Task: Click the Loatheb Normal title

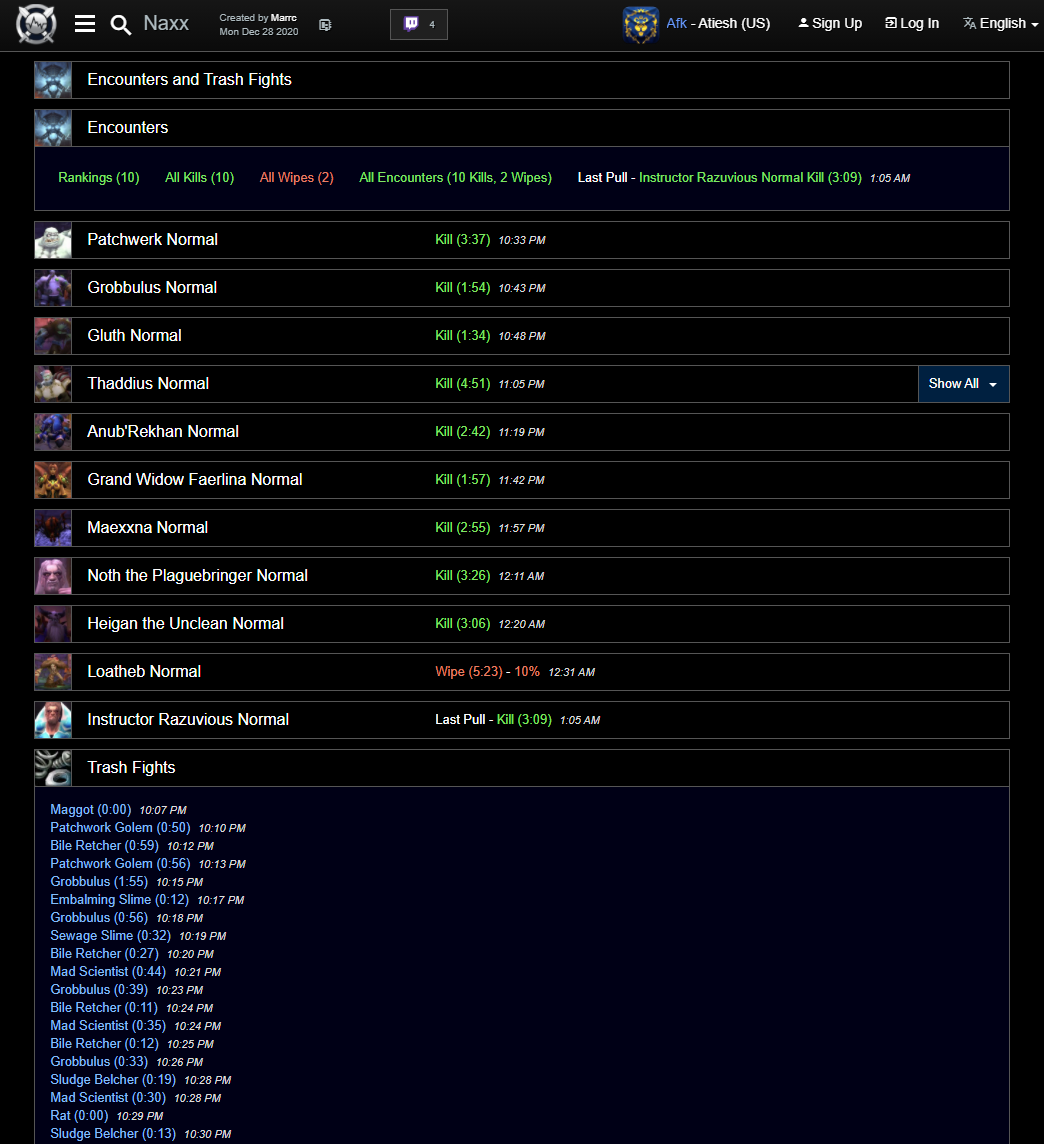Action: tap(144, 671)
